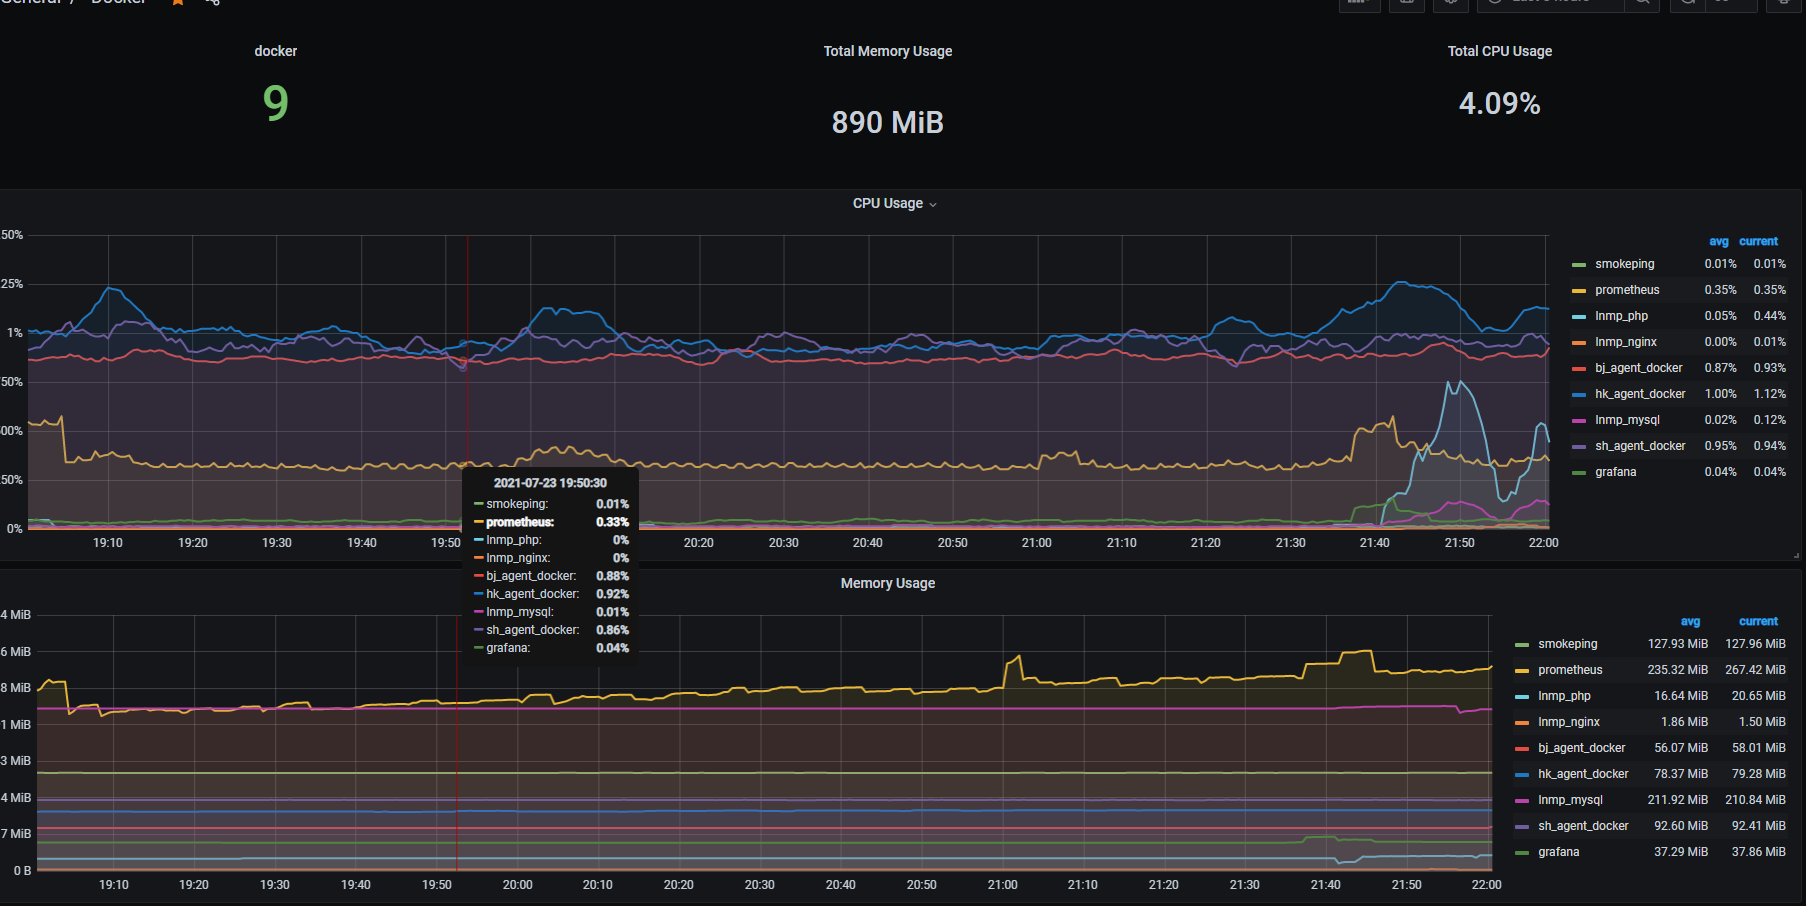1806x906 pixels.
Task: Open the Total Memory Usage panel menu
Action: (x=887, y=51)
